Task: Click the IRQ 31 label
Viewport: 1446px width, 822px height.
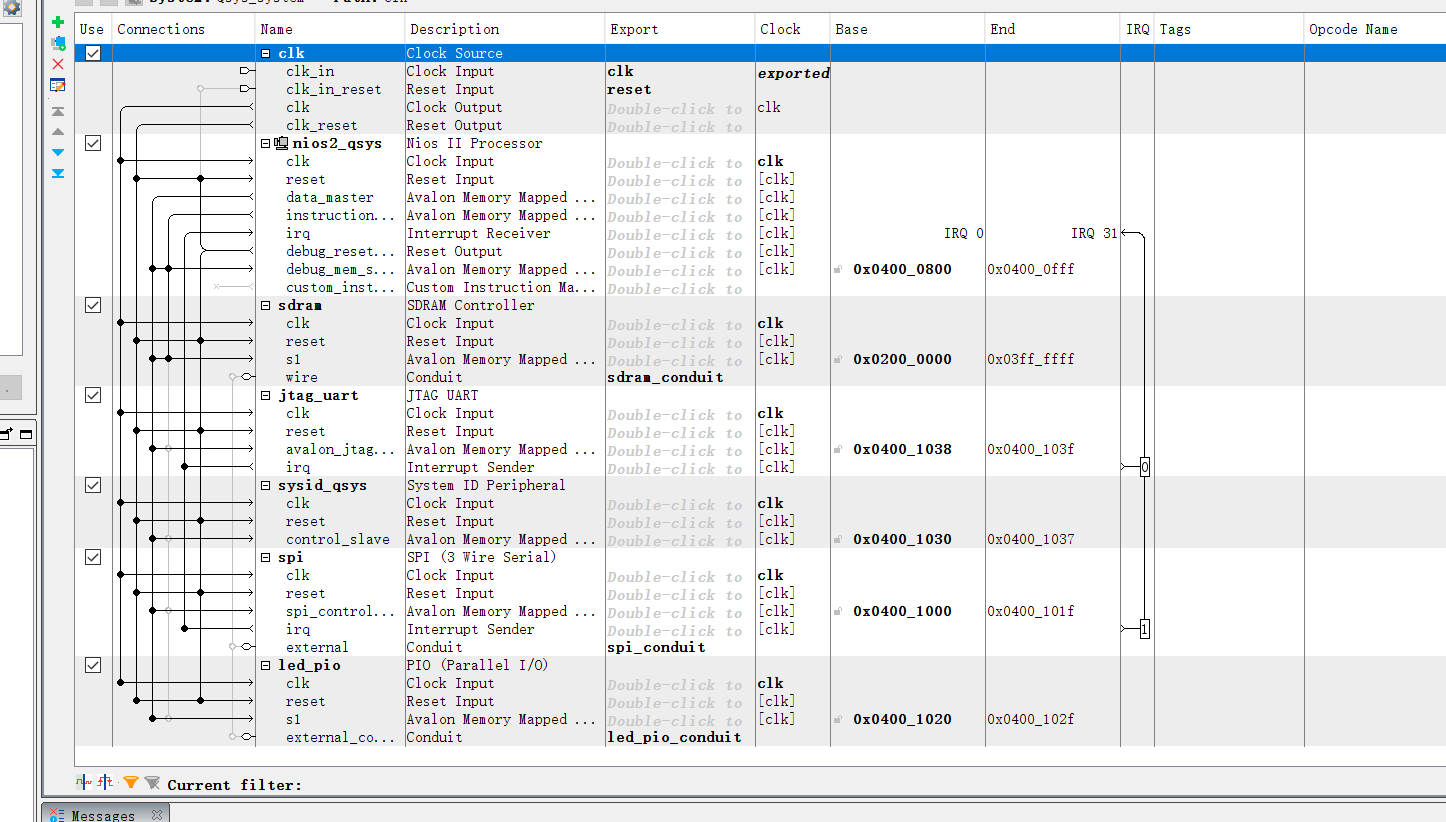Action: 1094,233
